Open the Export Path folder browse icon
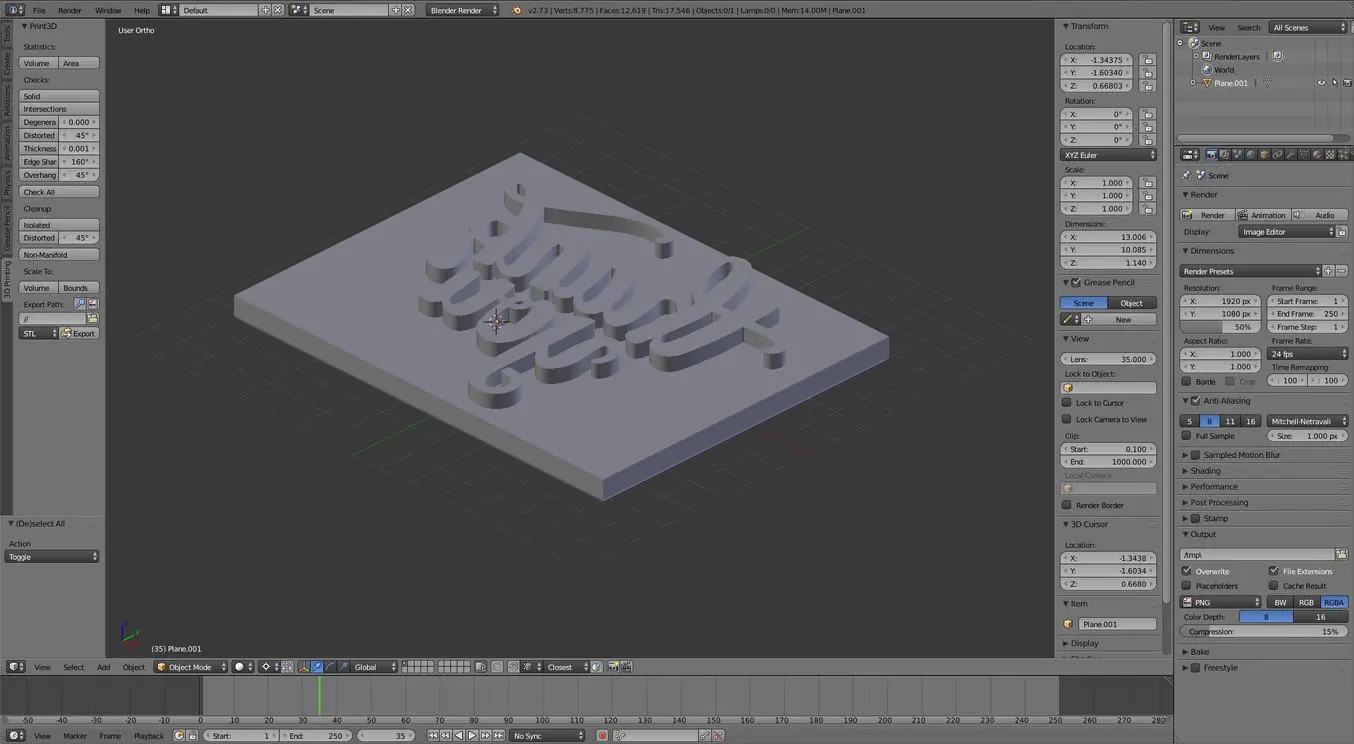This screenshot has width=1354, height=744. point(92,318)
